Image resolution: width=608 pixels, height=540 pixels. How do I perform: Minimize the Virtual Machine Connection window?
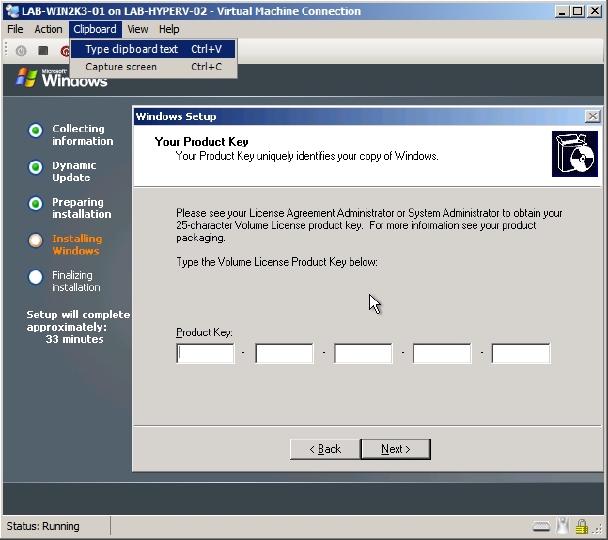(x=561, y=11)
